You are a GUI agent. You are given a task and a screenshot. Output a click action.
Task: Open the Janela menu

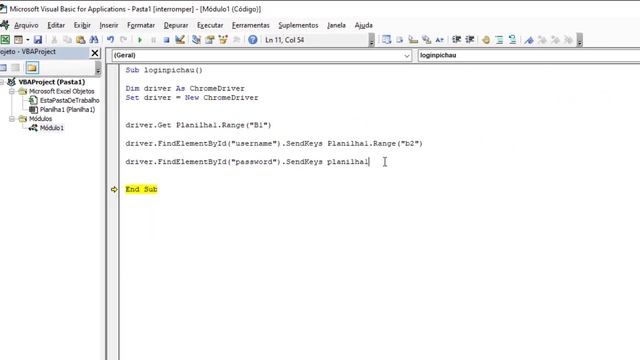[x=336, y=25]
